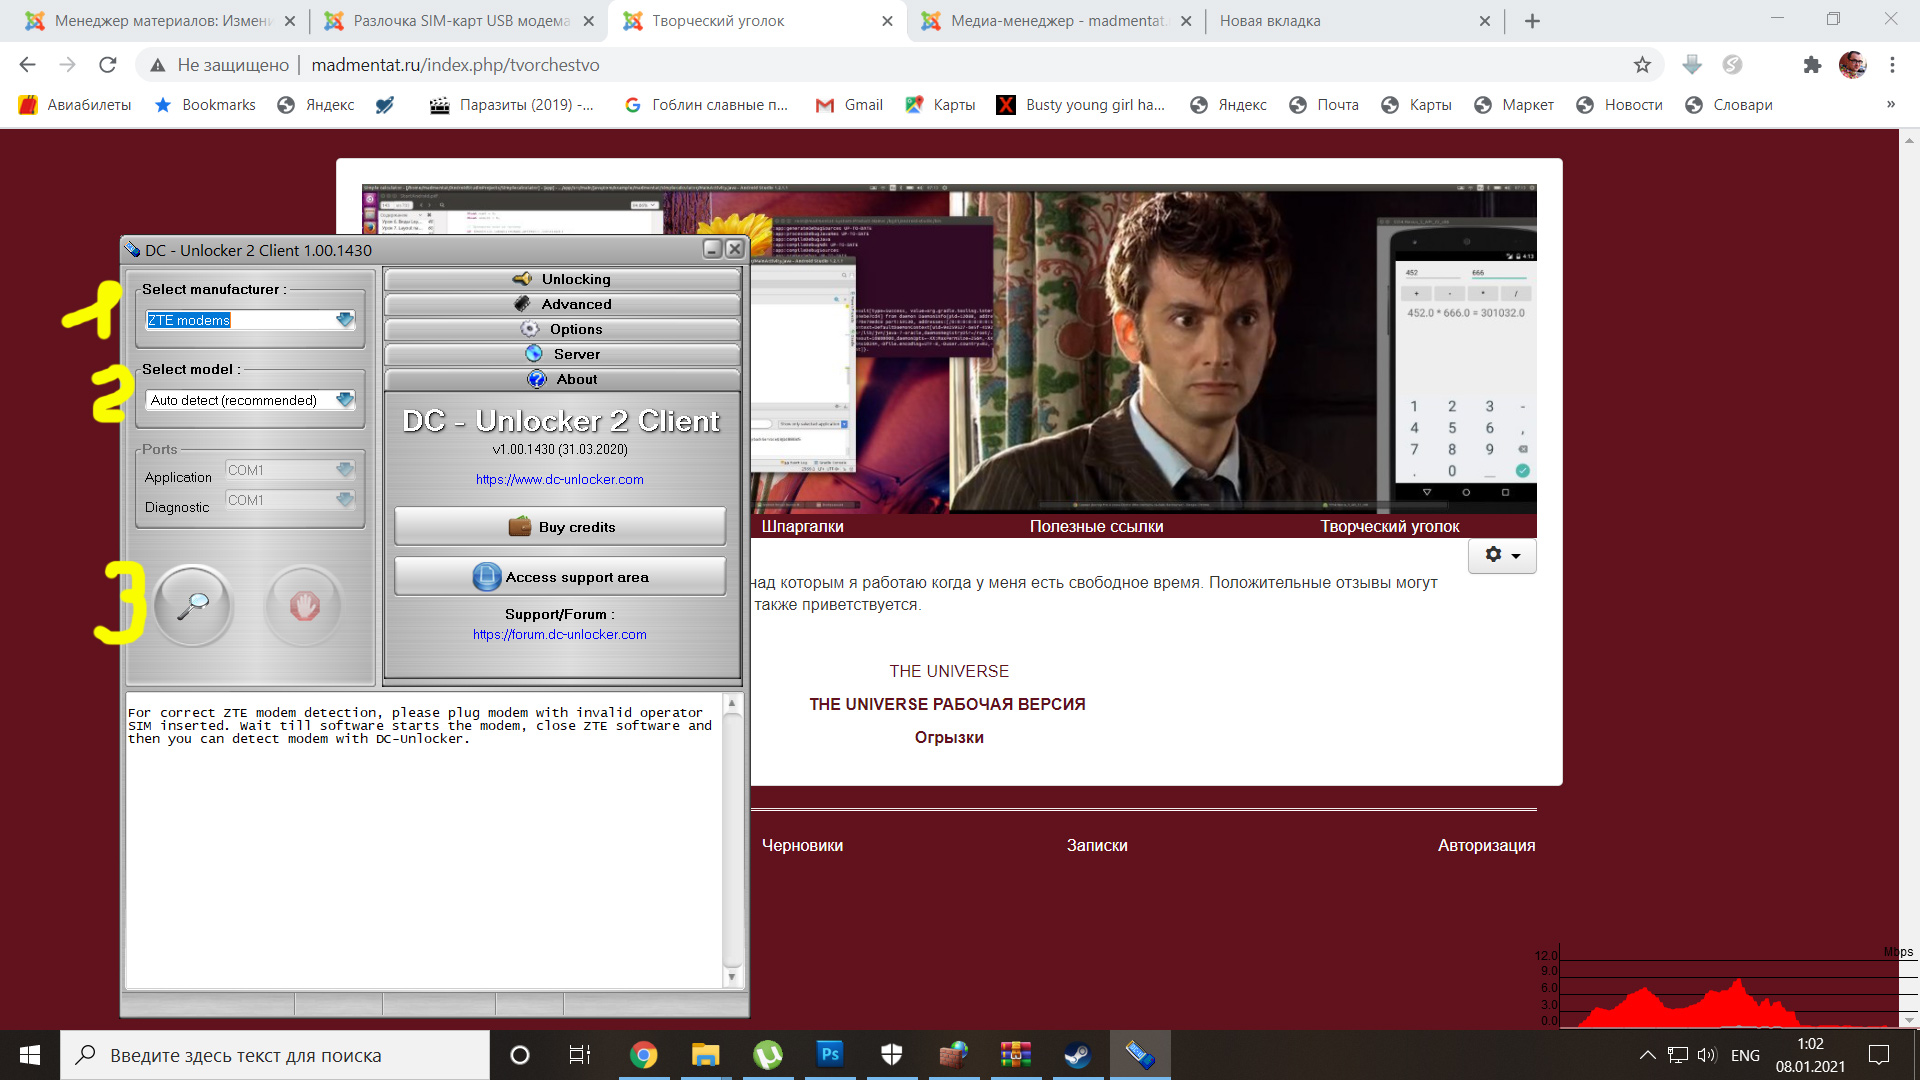Click the browser forward arrow
Image resolution: width=1920 pixels, height=1080 pixels.
(x=67, y=65)
